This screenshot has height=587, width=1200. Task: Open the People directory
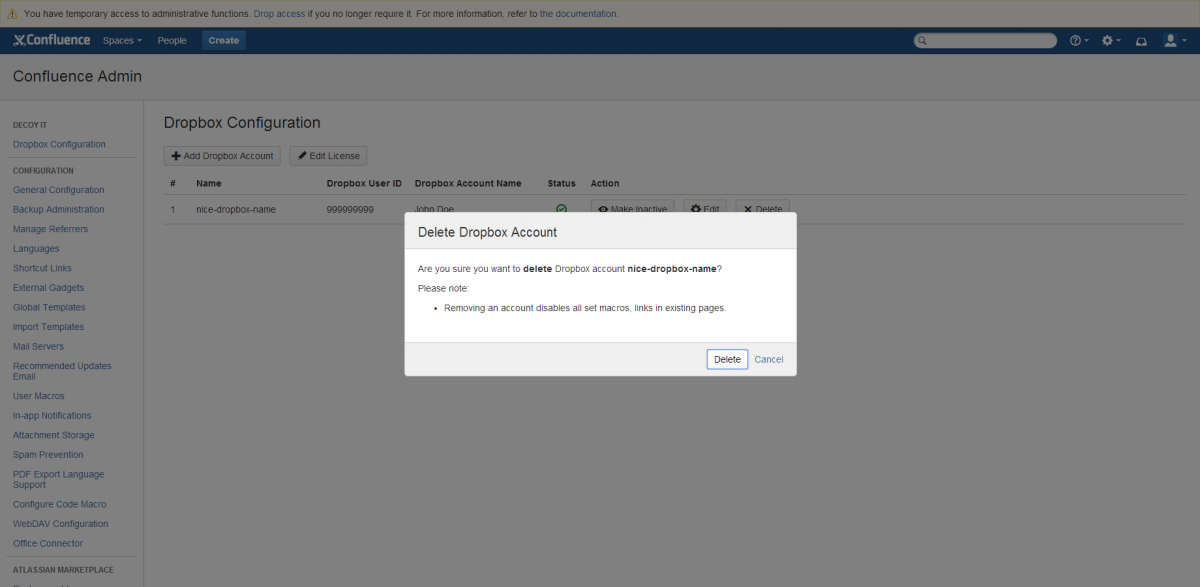(172, 41)
